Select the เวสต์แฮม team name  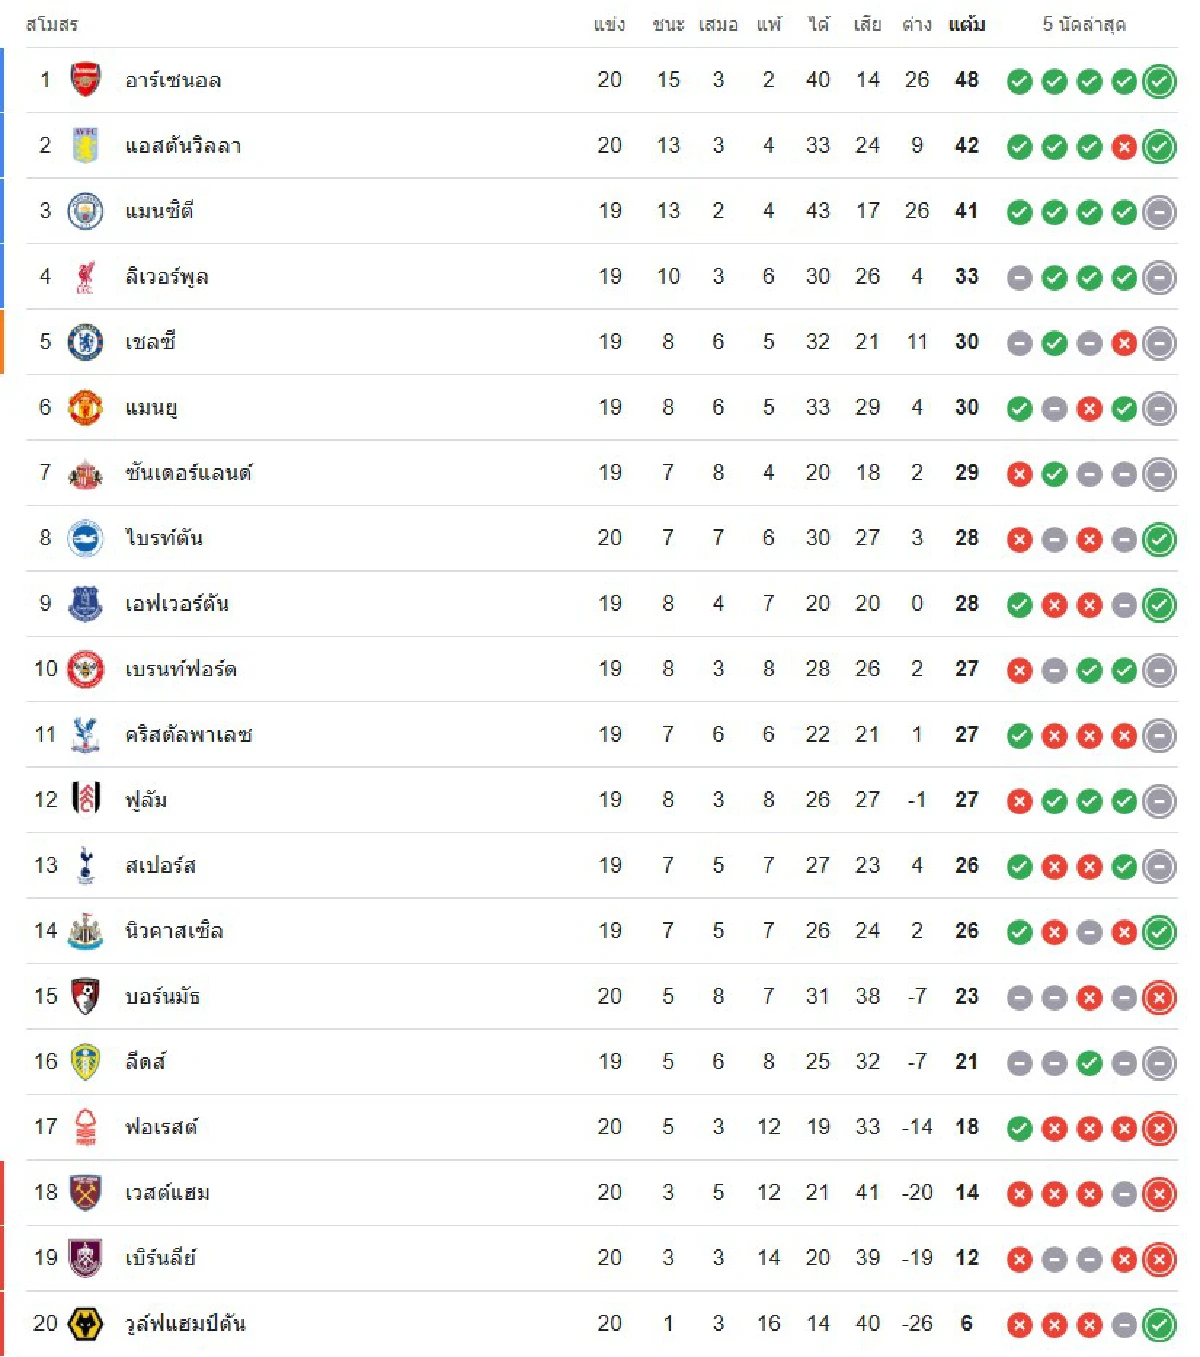(167, 1193)
